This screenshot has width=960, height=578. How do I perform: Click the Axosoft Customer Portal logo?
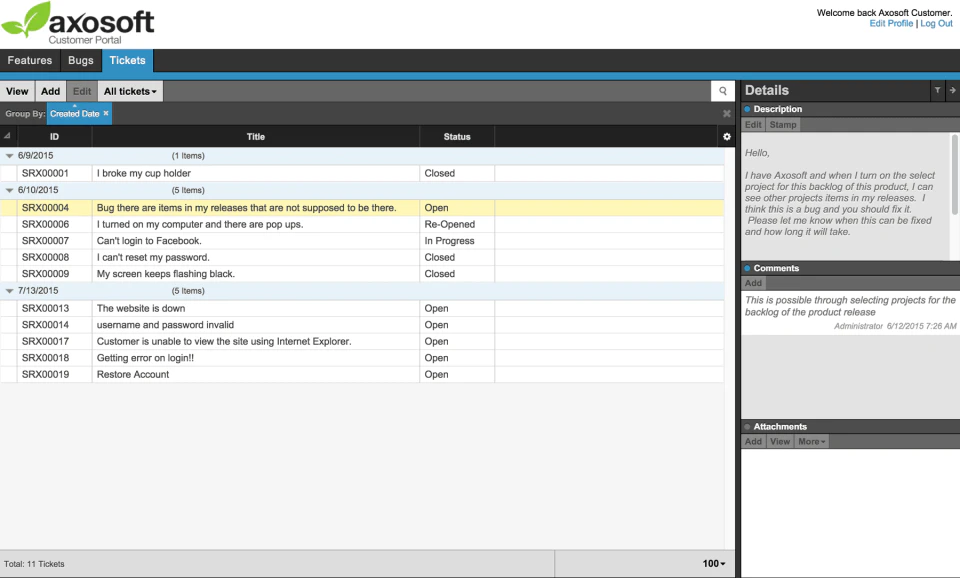pyautogui.click(x=78, y=22)
